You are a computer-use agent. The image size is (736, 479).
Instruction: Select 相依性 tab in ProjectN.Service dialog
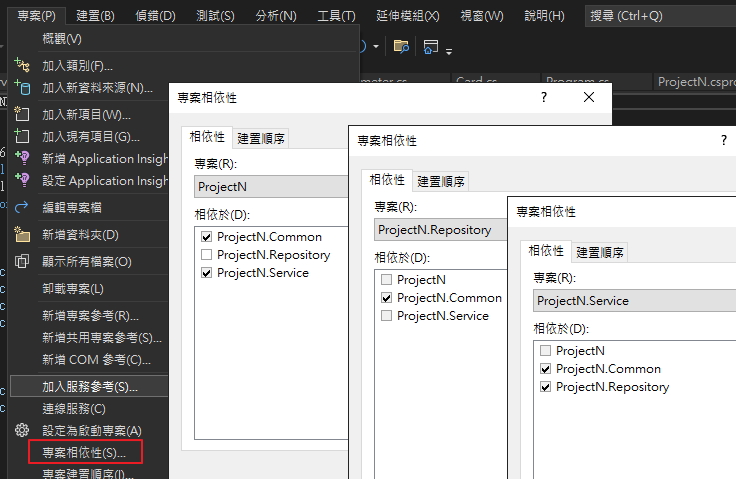click(x=546, y=251)
